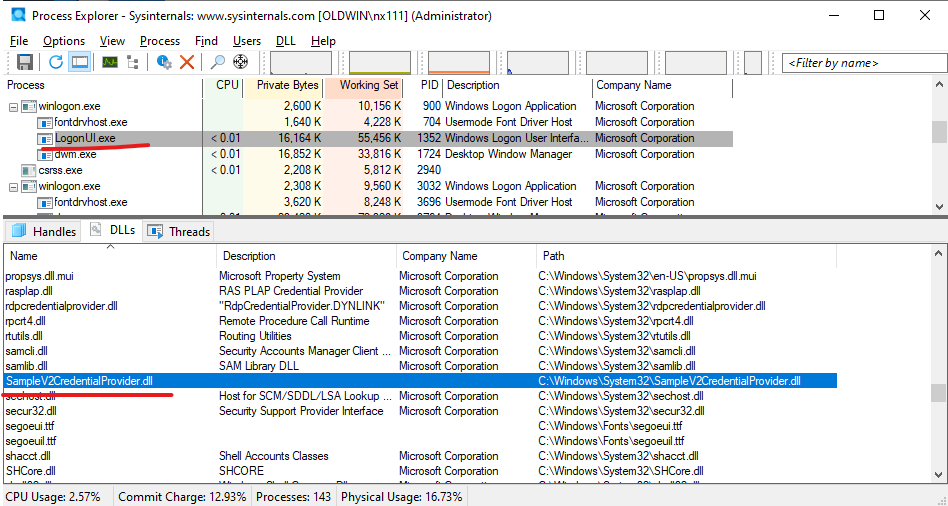This screenshot has height=506, width=948.
Task: Toggle the Show Lower Pane toolbar button
Action: point(80,62)
